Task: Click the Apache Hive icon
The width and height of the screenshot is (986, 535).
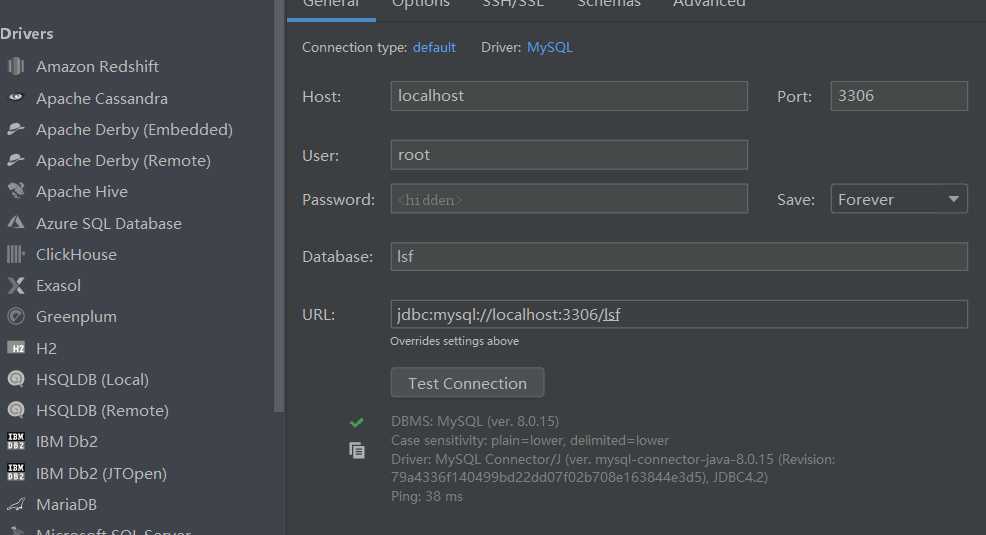Action: pos(16,191)
